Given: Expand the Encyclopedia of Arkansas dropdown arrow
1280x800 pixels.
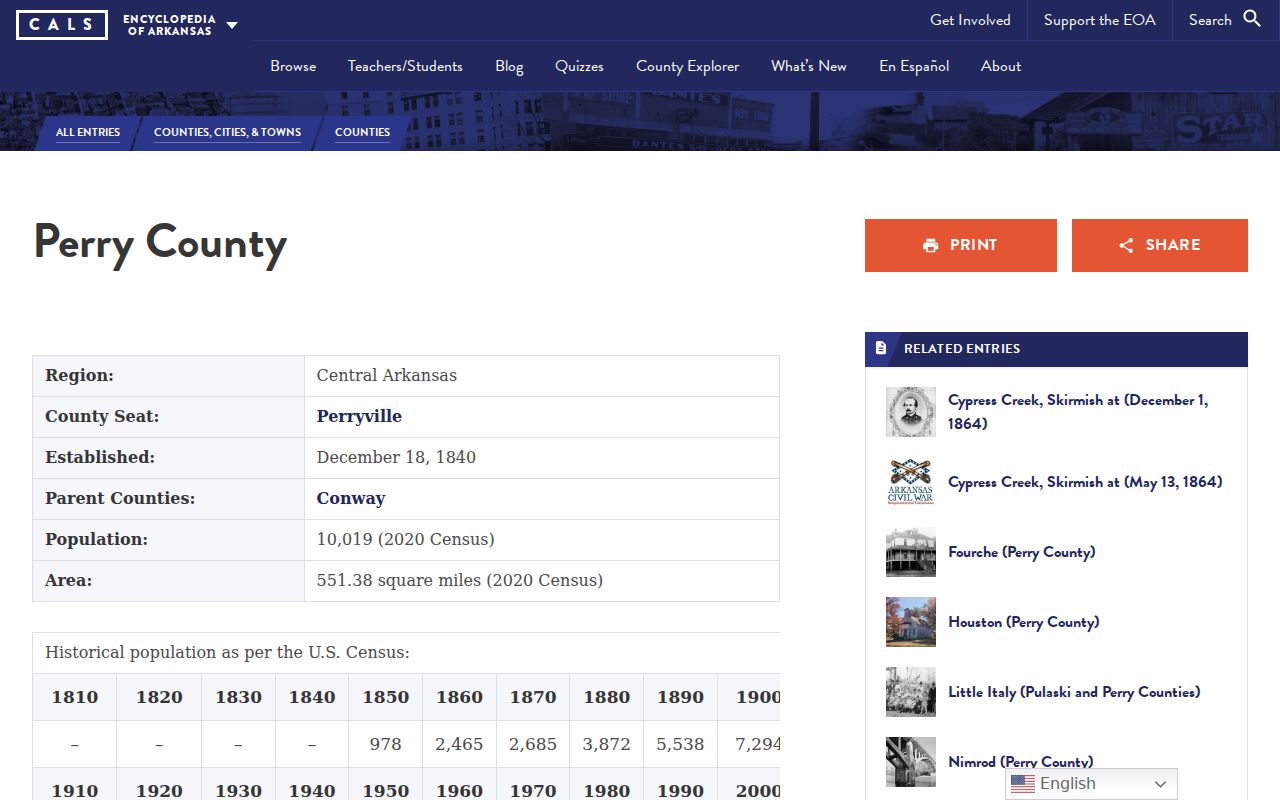Looking at the screenshot, I should [x=232, y=25].
